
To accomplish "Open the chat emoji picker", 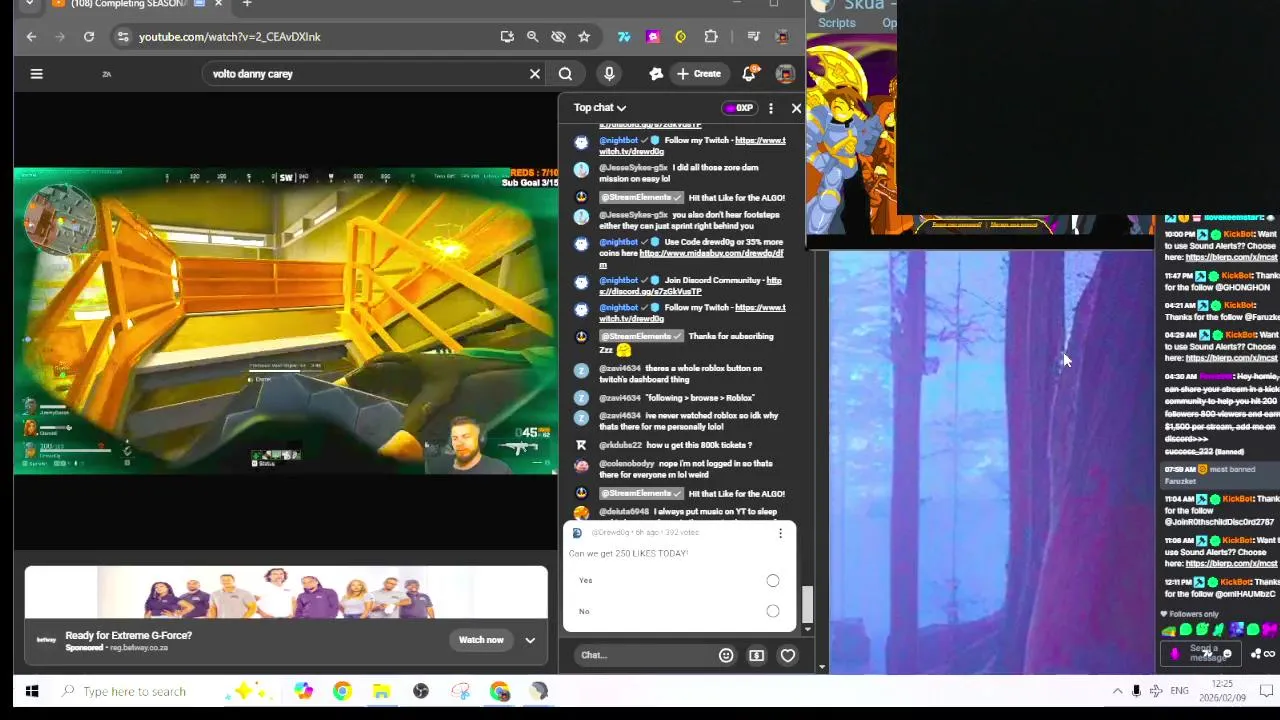I will [726, 656].
